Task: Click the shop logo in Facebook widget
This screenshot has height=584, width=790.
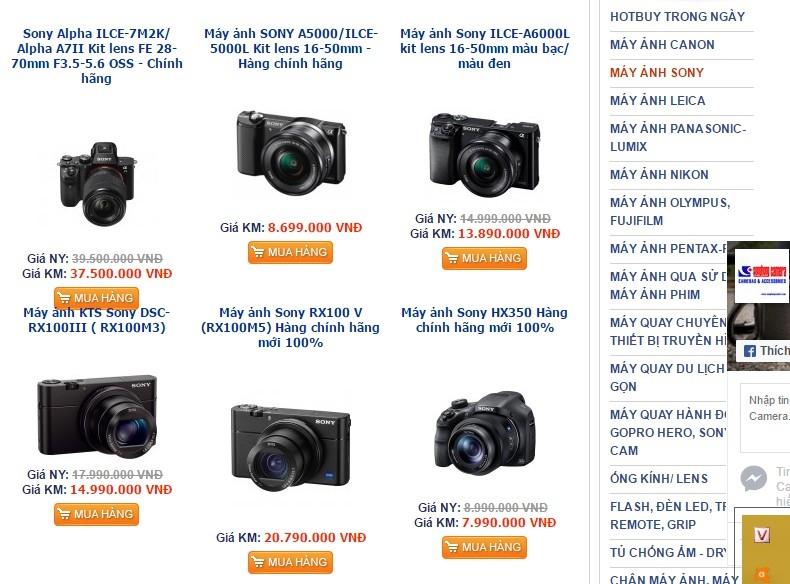Action: [762, 276]
